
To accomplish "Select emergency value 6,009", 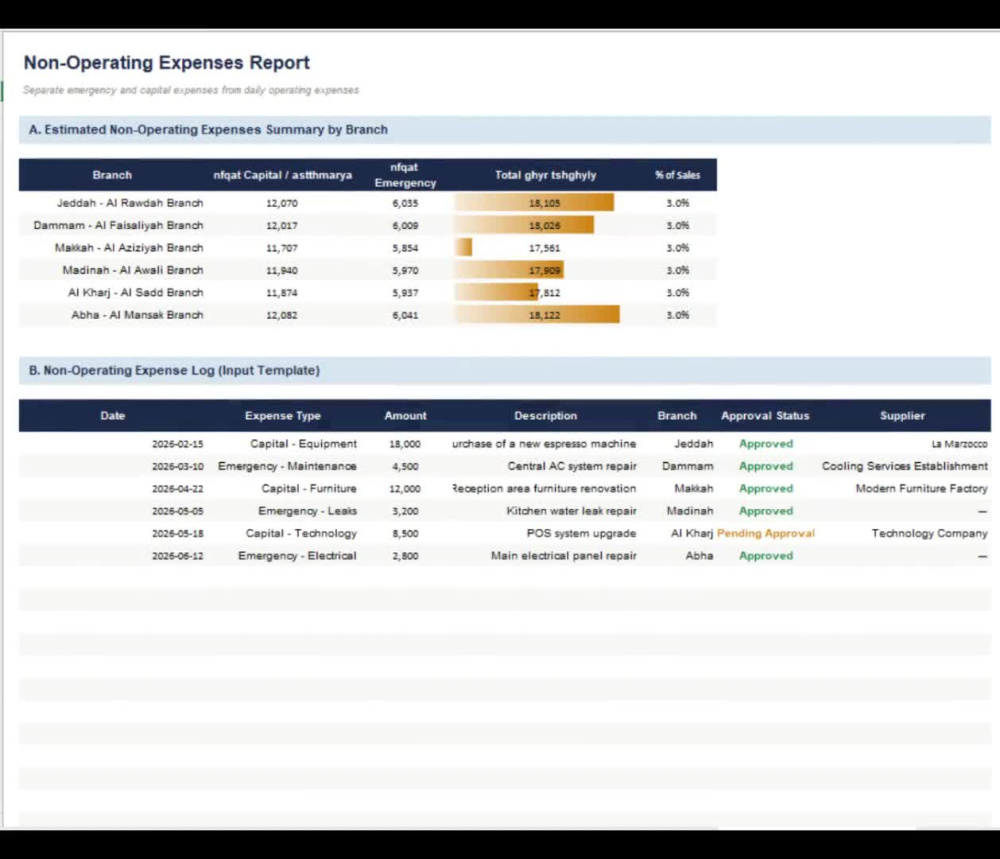I will point(405,226).
